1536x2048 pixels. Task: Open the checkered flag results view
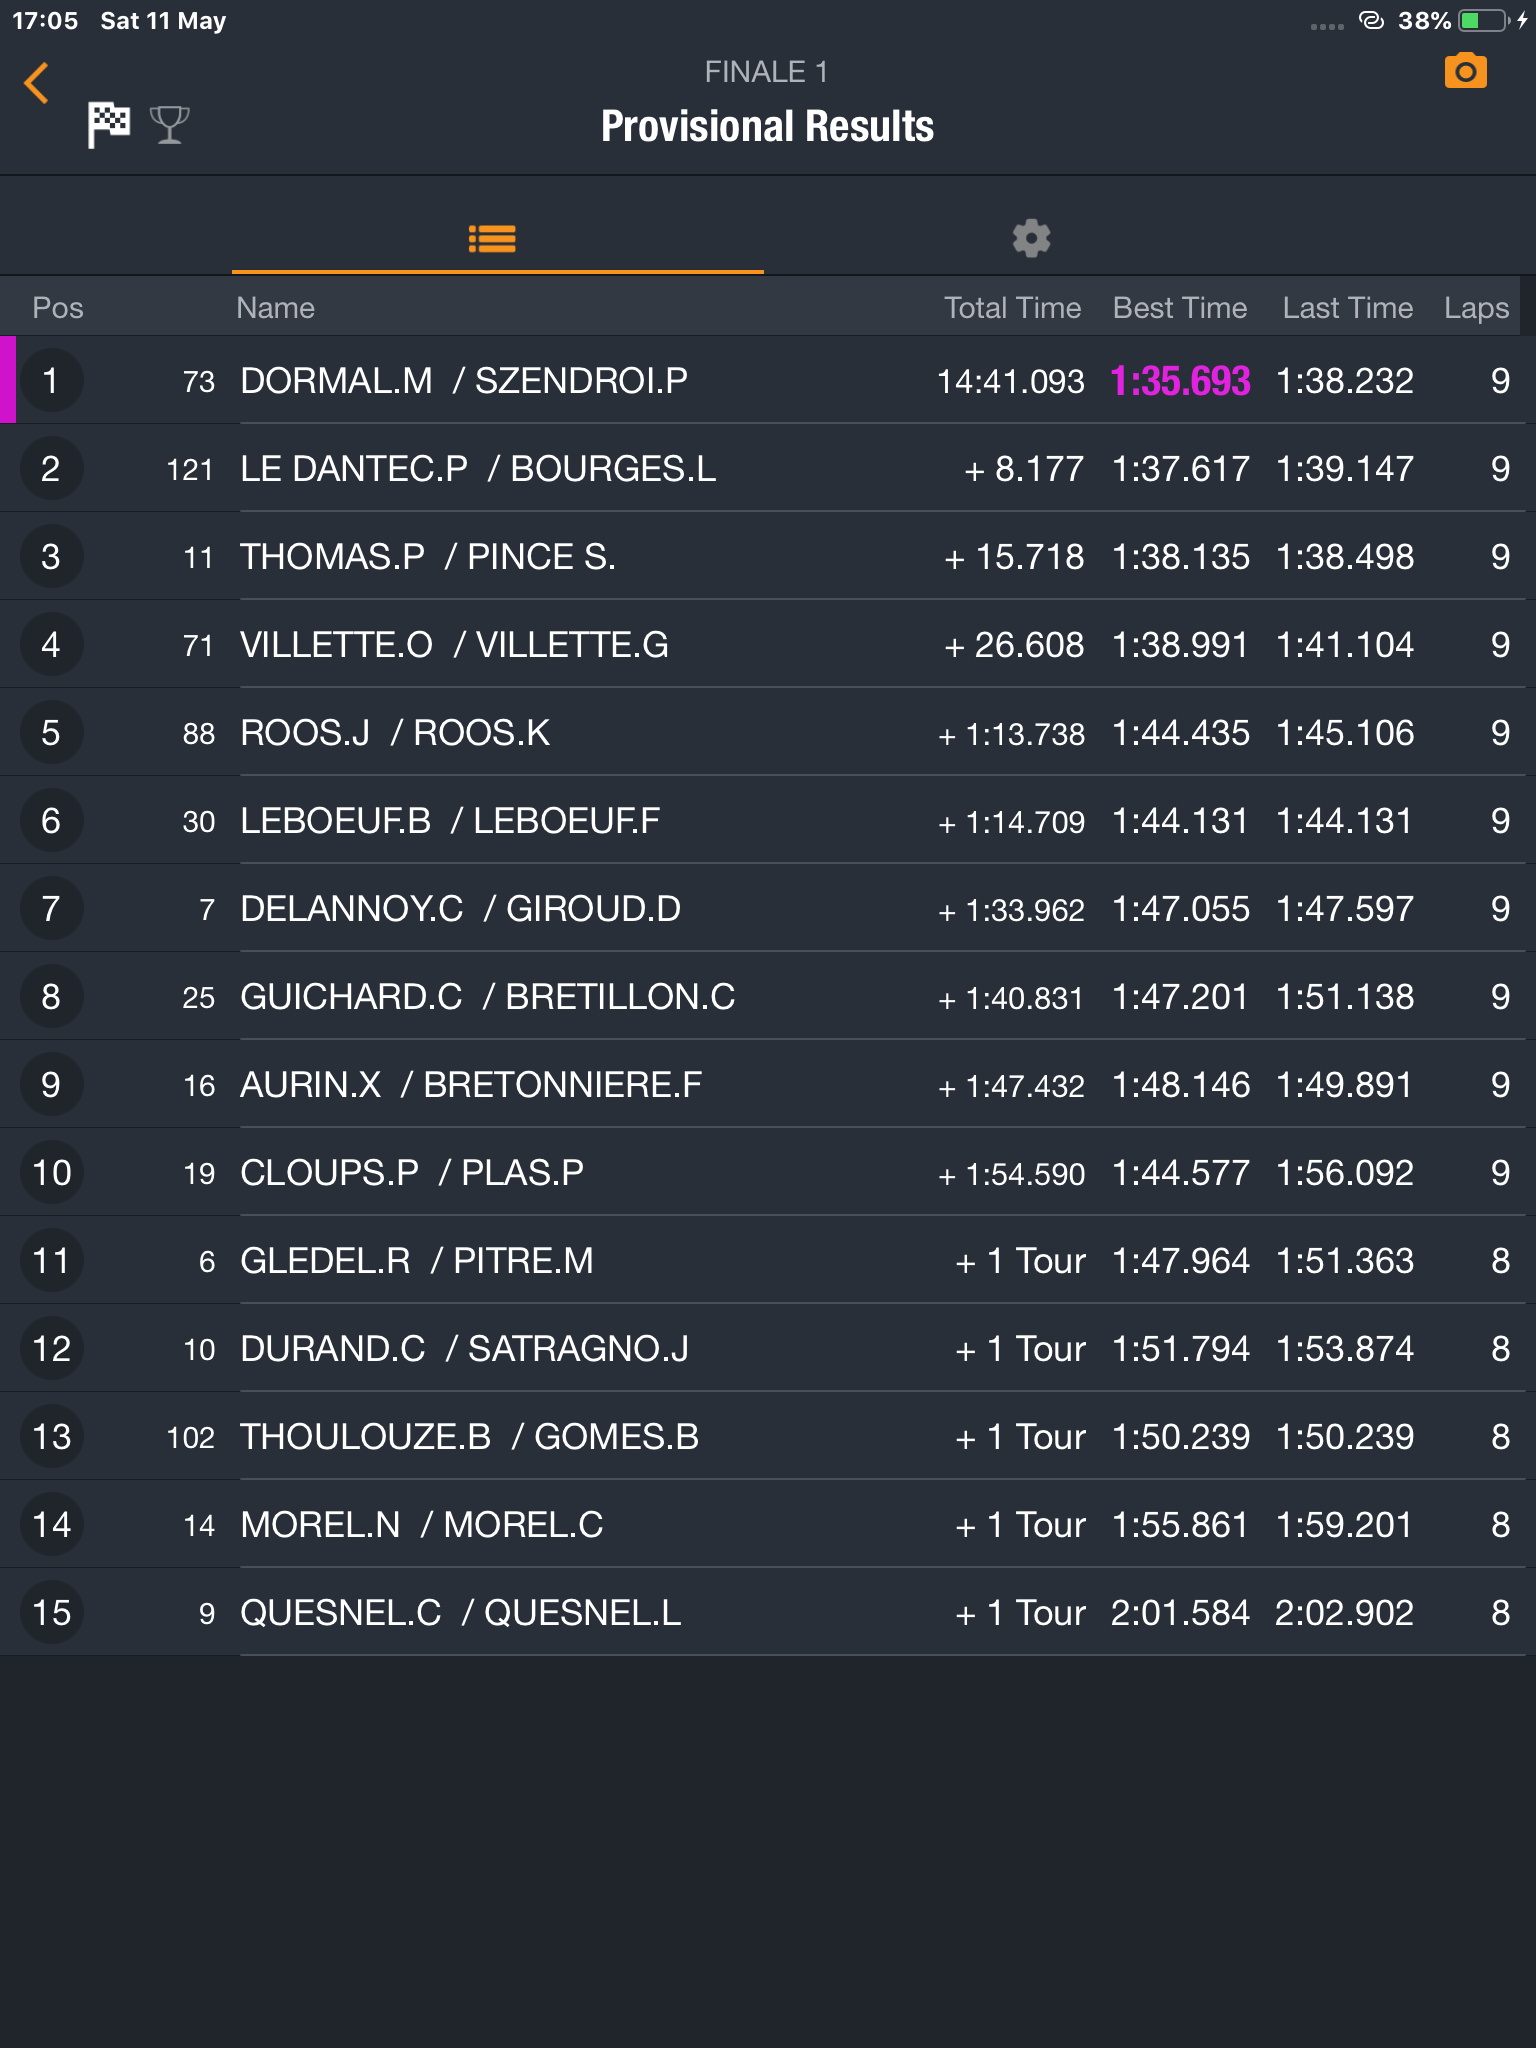pyautogui.click(x=108, y=124)
